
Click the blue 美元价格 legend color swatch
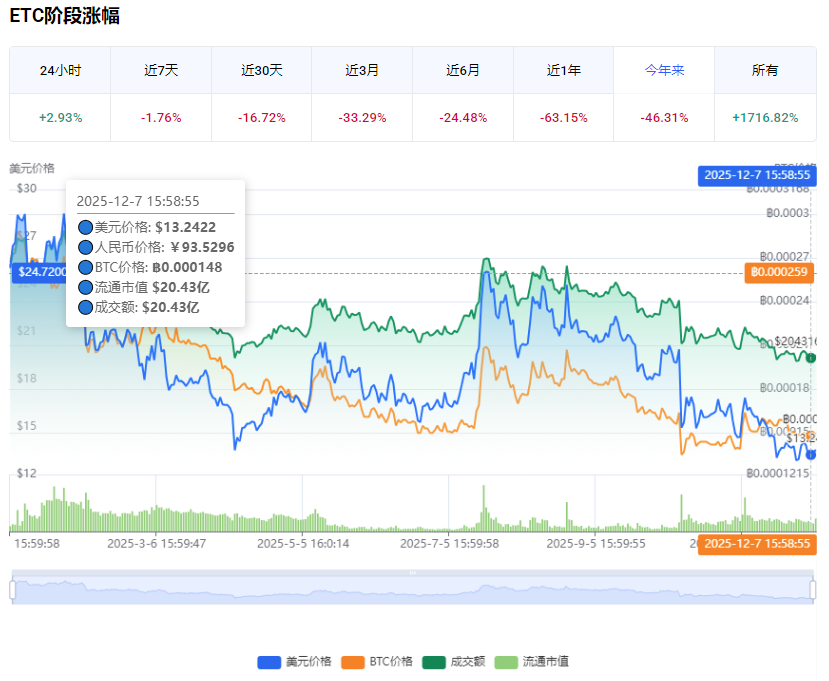pos(270,661)
